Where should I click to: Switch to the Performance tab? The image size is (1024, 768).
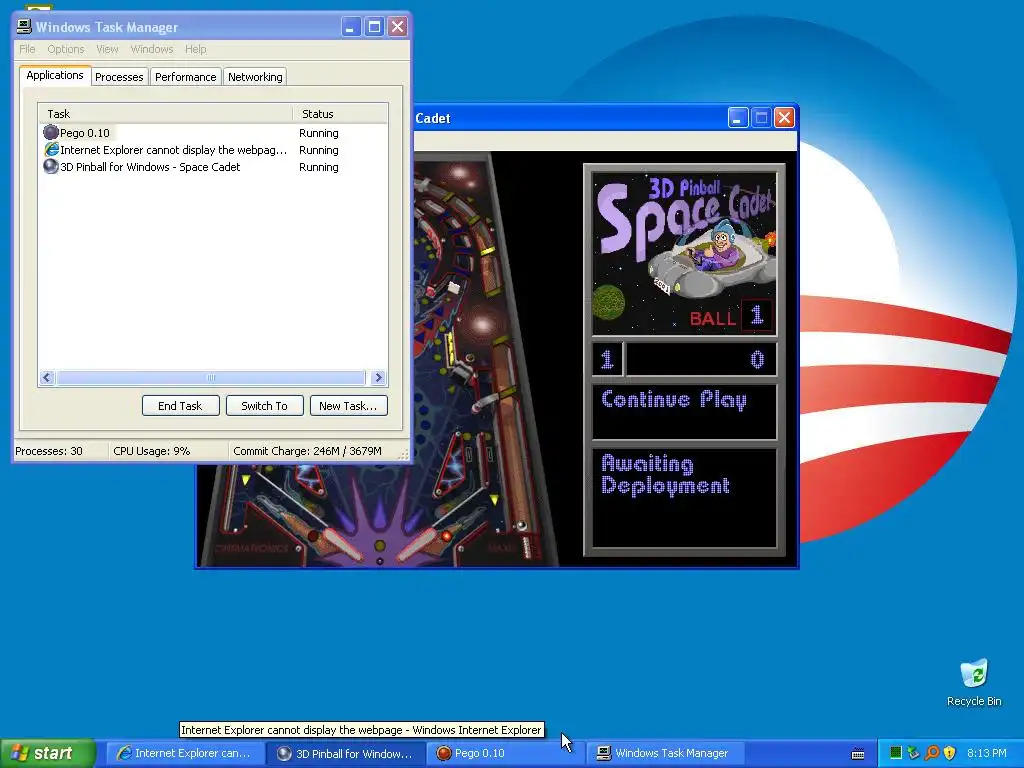tap(185, 76)
